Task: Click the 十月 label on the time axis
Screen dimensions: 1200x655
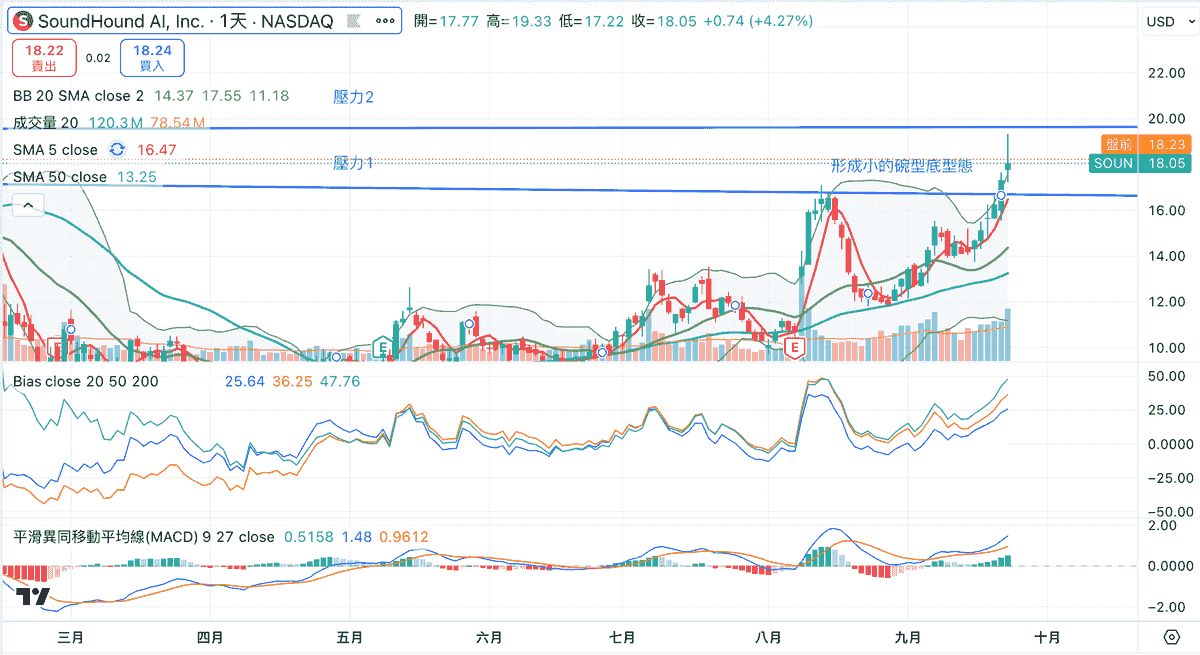Action: (x=1047, y=636)
